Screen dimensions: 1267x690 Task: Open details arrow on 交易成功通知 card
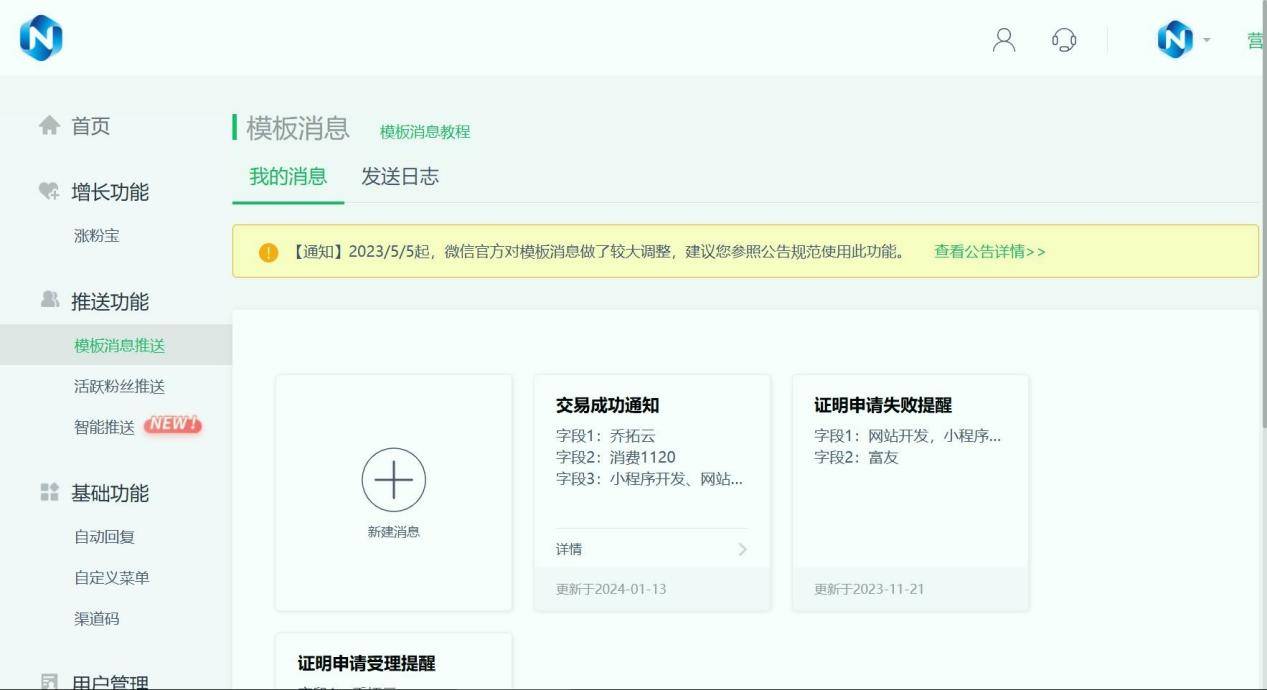tap(742, 549)
